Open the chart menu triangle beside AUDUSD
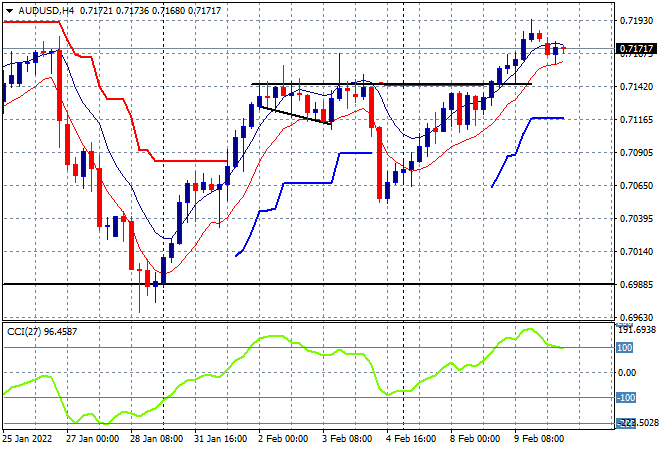 9,11
